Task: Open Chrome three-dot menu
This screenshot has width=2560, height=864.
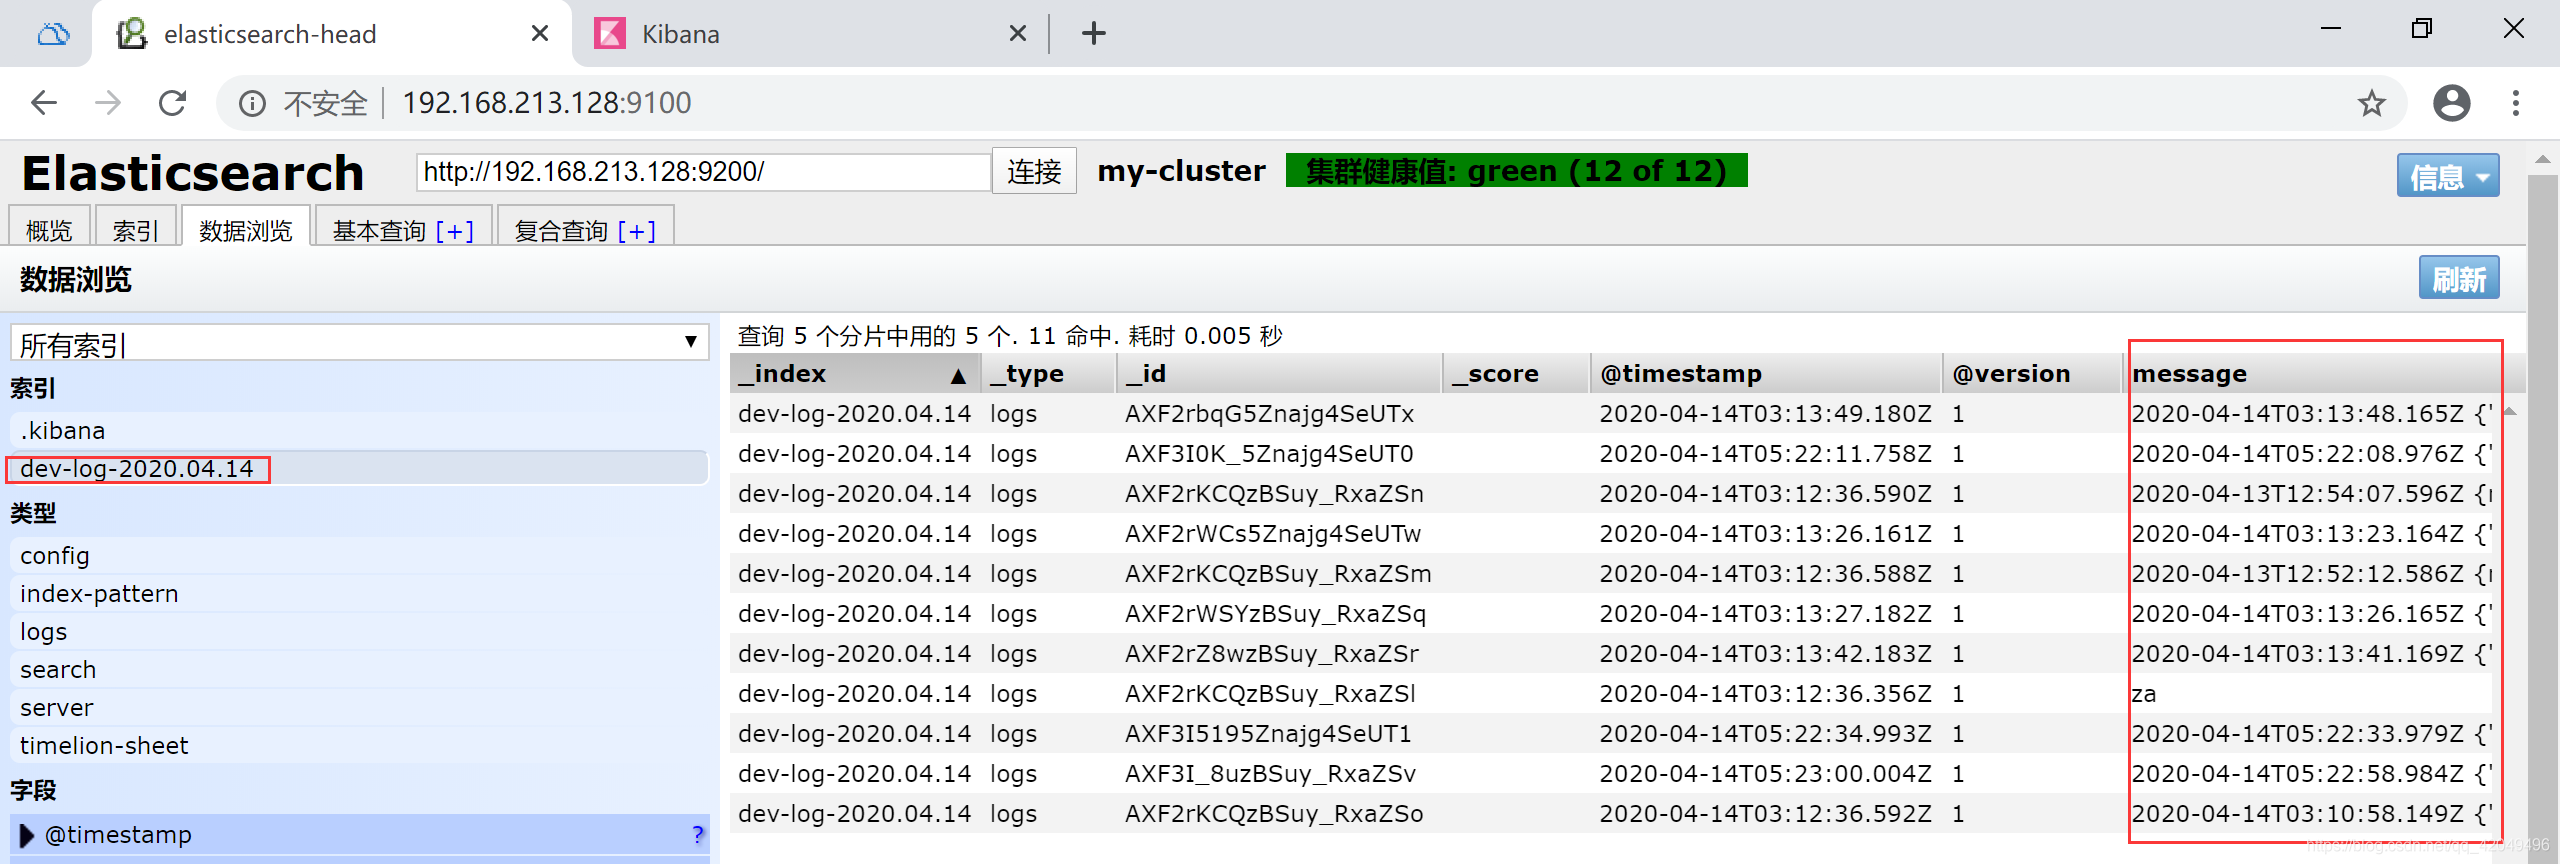Action: coord(2516,103)
